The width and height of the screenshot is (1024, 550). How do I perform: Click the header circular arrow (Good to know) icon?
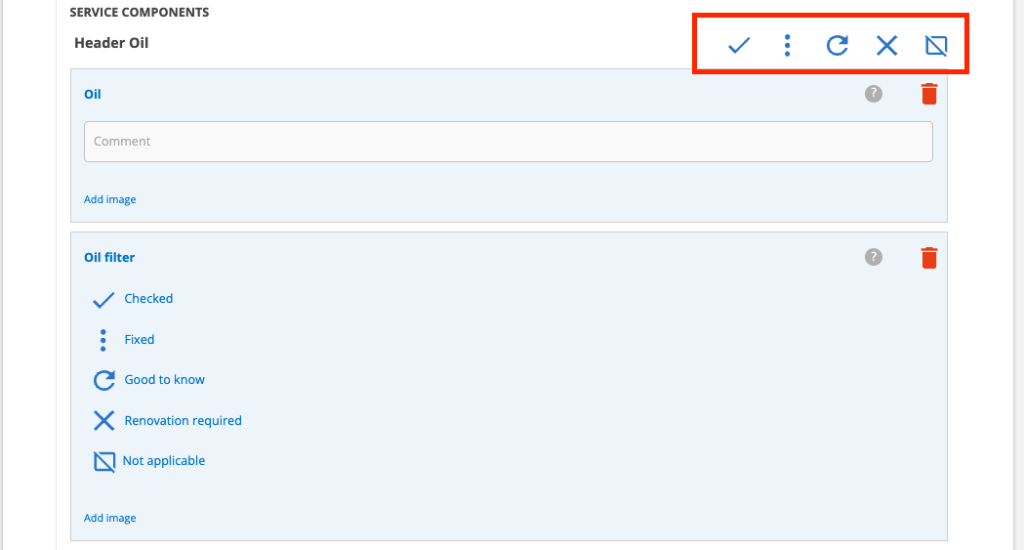pyautogui.click(x=837, y=45)
